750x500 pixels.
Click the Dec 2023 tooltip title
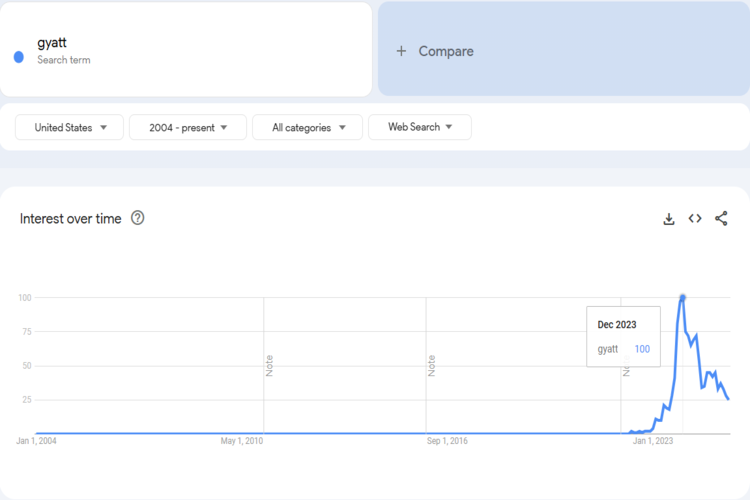click(617, 324)
